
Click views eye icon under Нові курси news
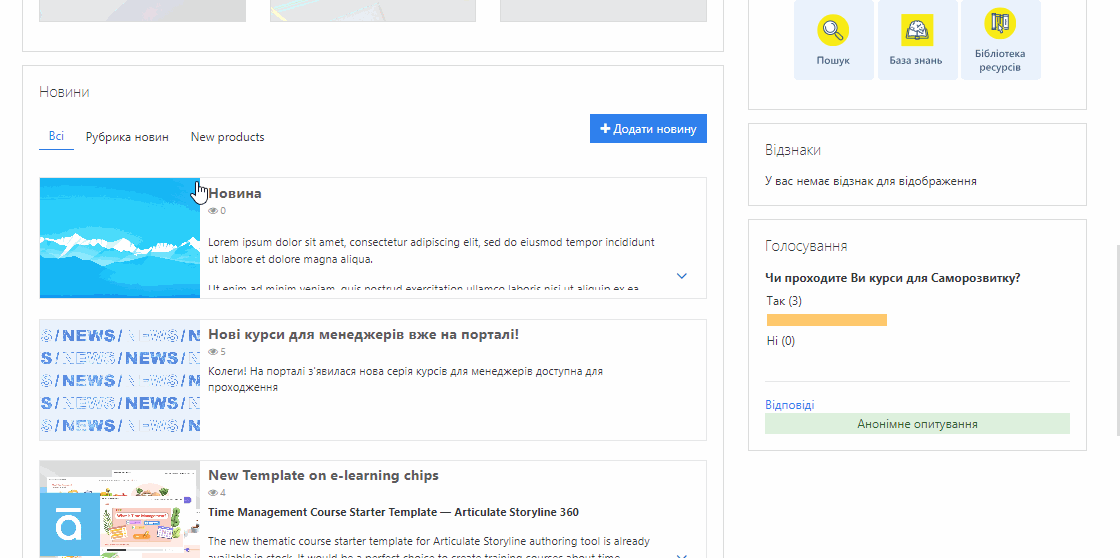click(213, 352)
